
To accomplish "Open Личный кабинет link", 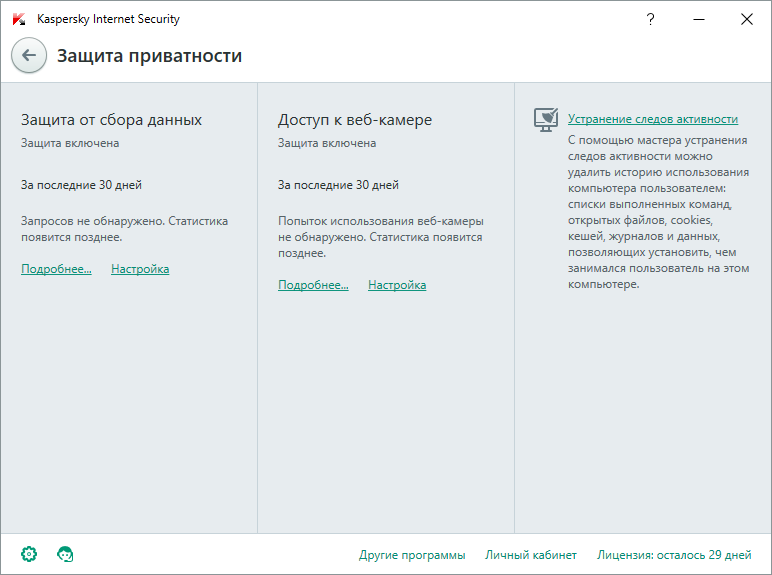I will coord(531,555).
